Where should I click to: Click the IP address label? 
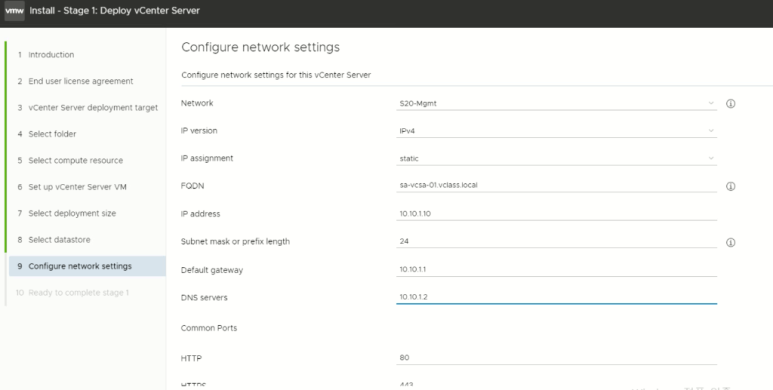(x=201, y=214)
